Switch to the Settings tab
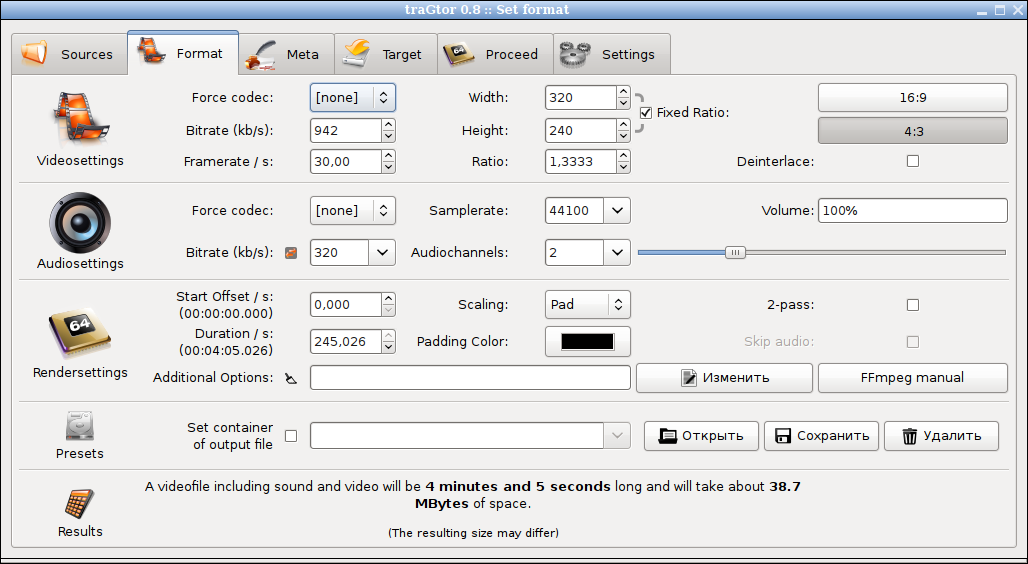 [x=612, y=54]
